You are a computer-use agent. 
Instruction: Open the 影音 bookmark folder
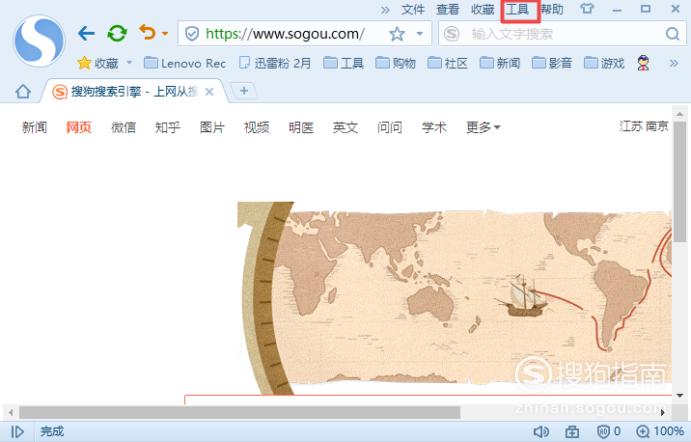552,63
